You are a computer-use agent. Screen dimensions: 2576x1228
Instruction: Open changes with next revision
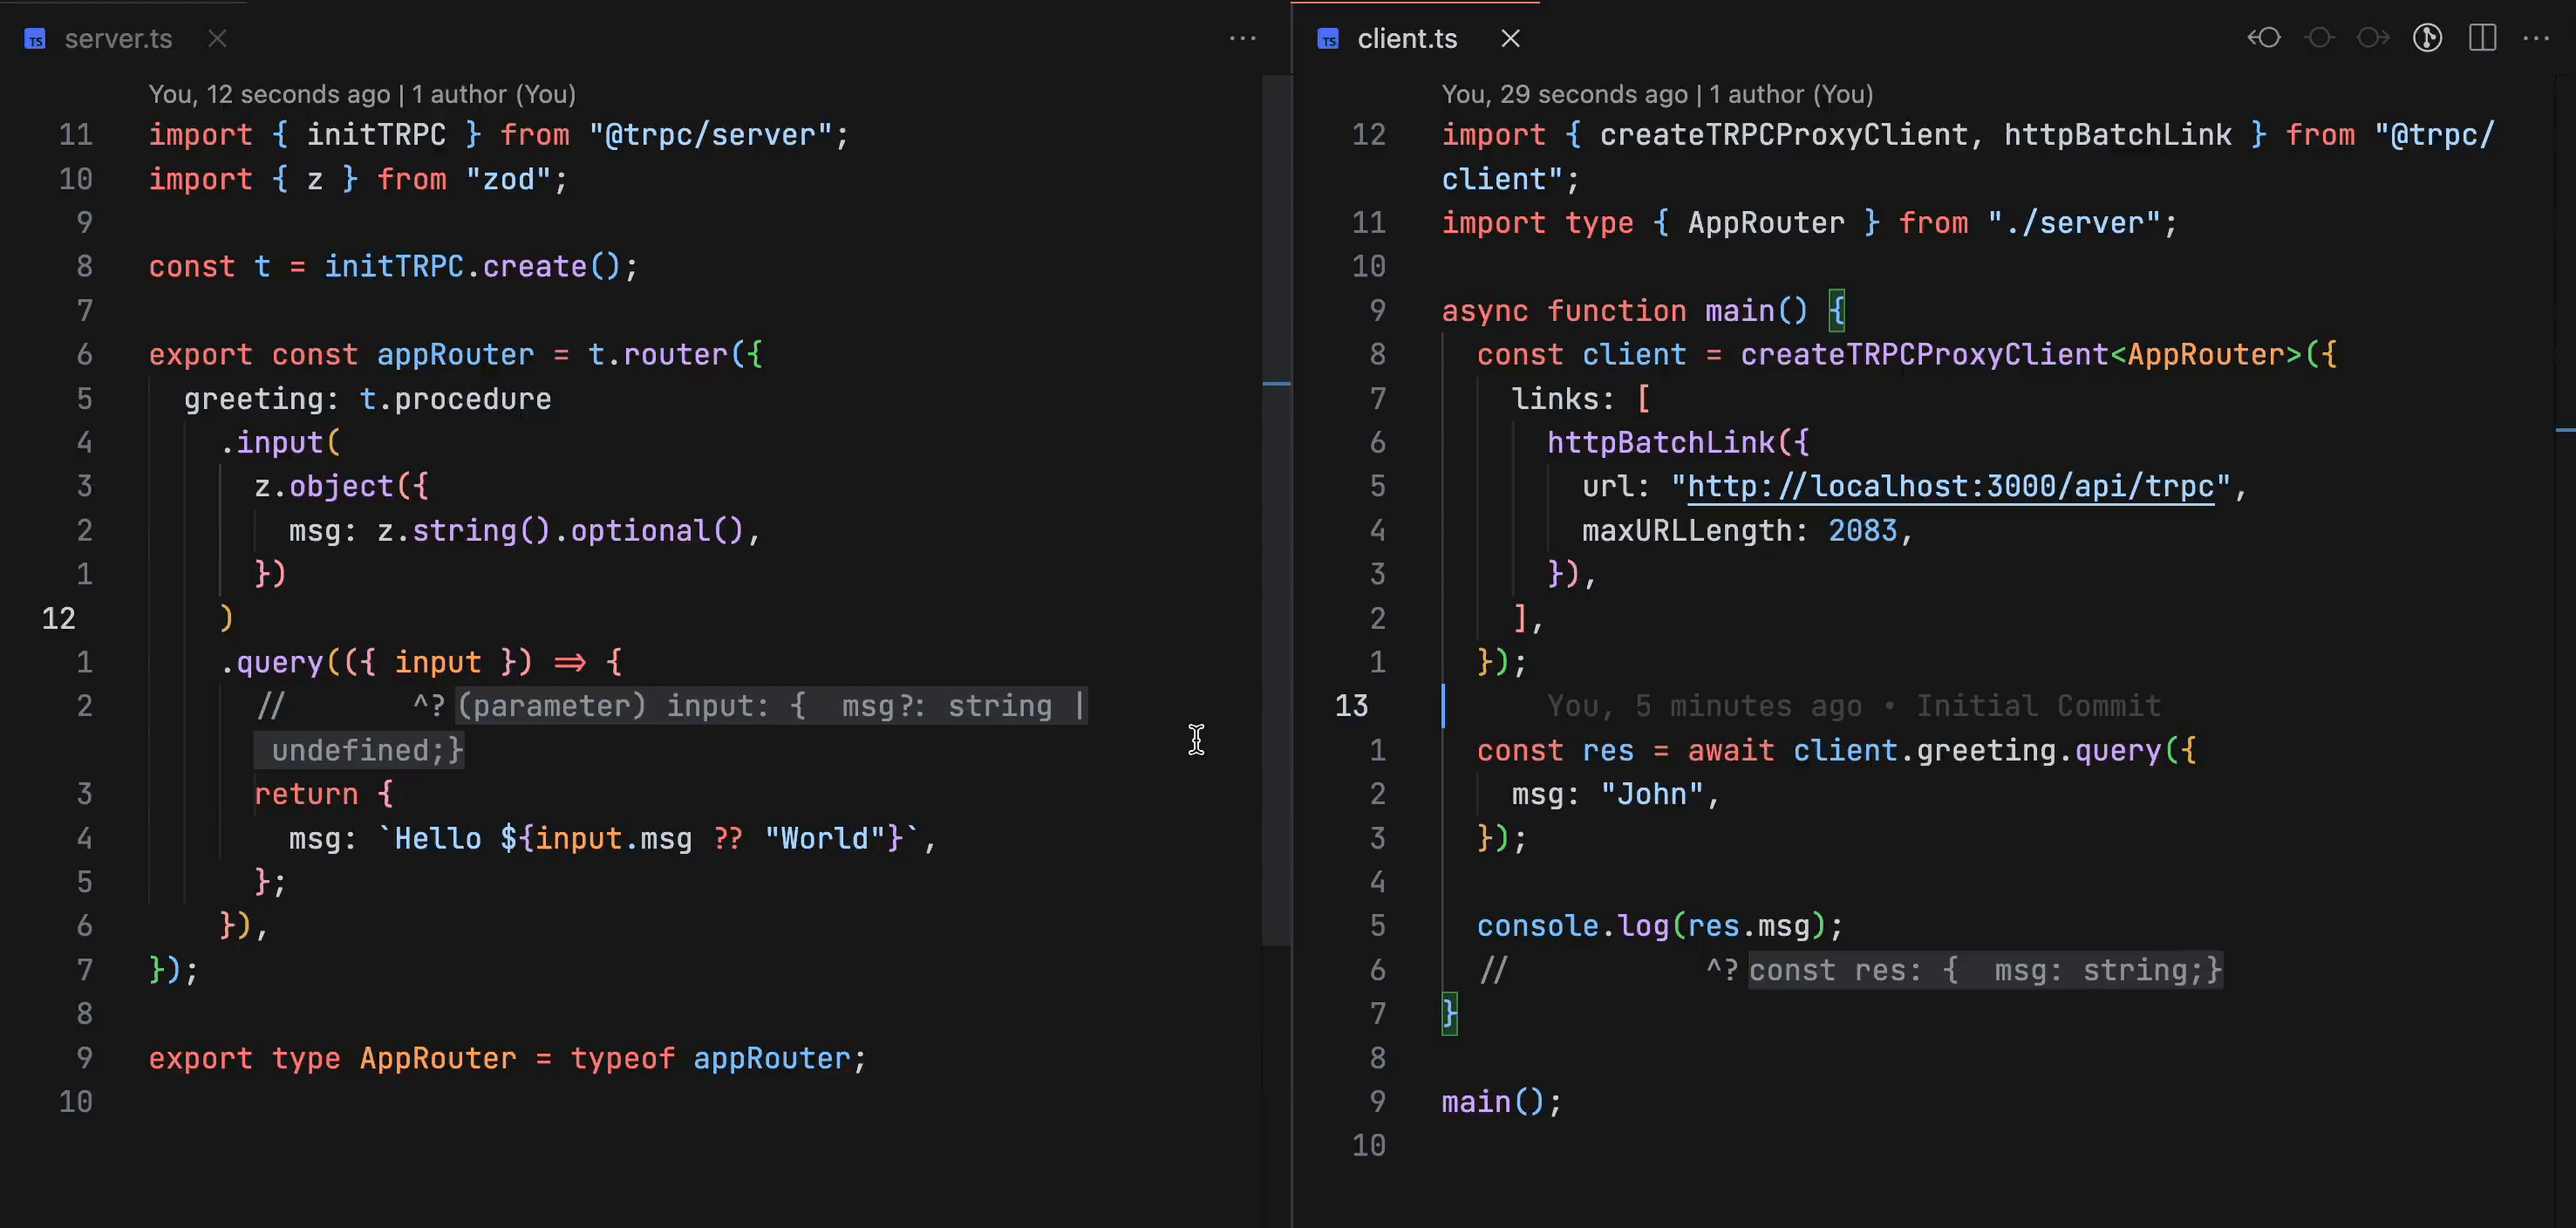2373,38
